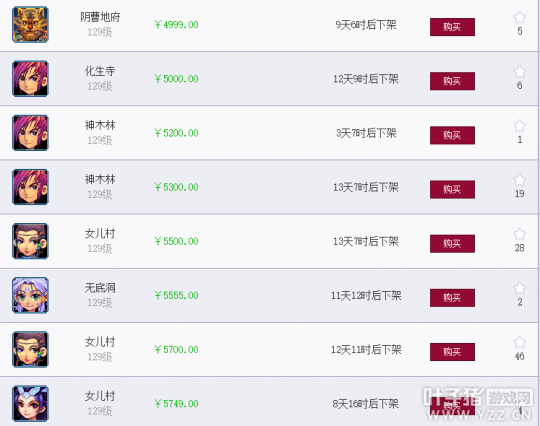Screen dimensions: 540x426
Task: Open the 化生寺 character avatar
Action: coord(30,79)
